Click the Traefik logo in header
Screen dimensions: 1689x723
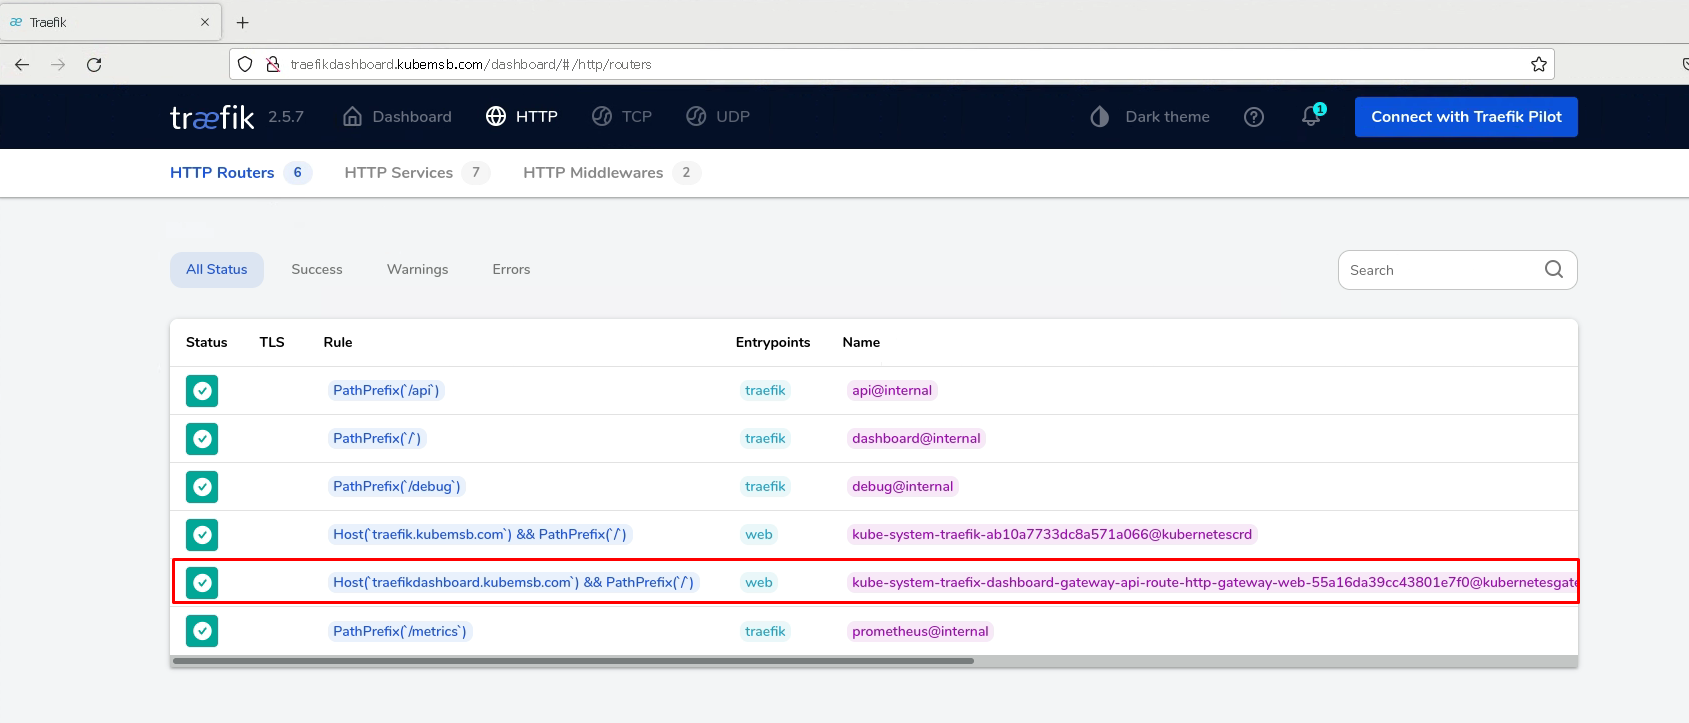click(212, 117)
